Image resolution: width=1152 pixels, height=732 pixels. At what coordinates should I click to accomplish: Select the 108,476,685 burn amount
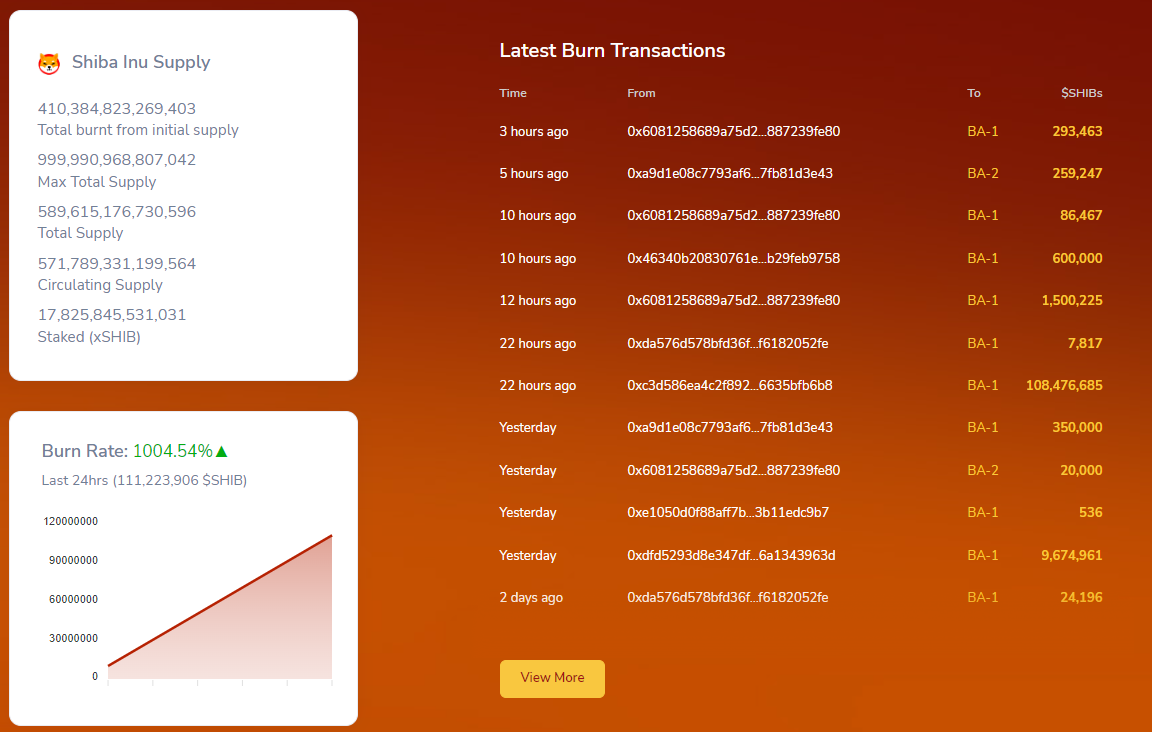(1064, 385)
